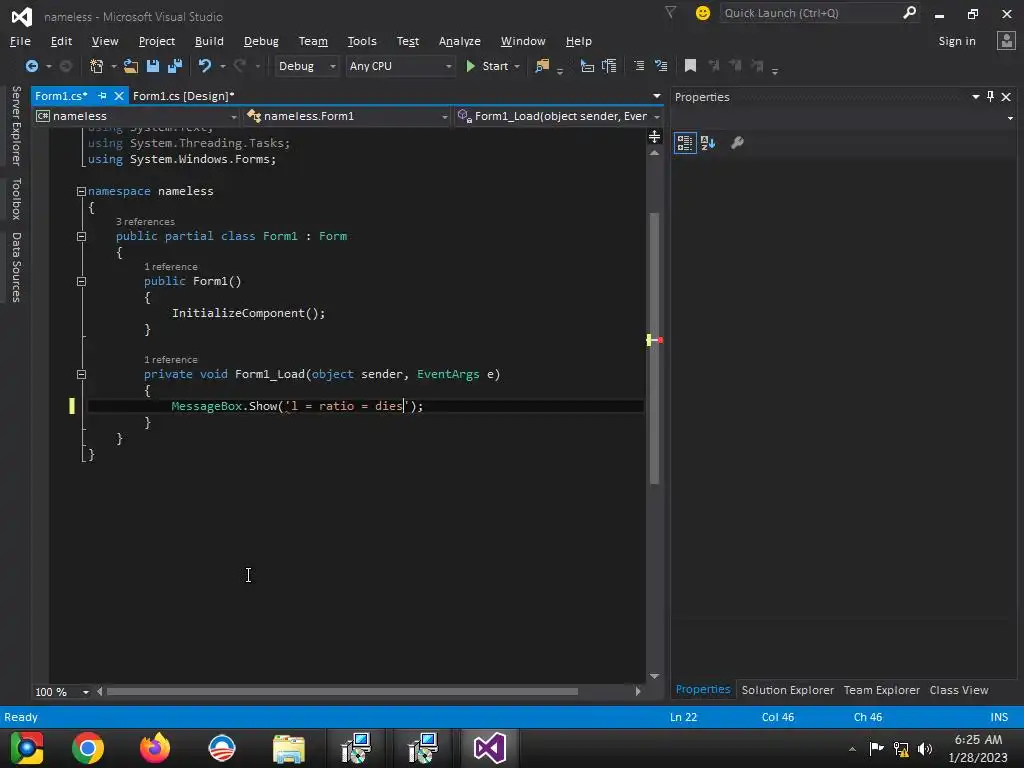Open the File menu
The image size is (1024, 768).
(x=20, y=41)
